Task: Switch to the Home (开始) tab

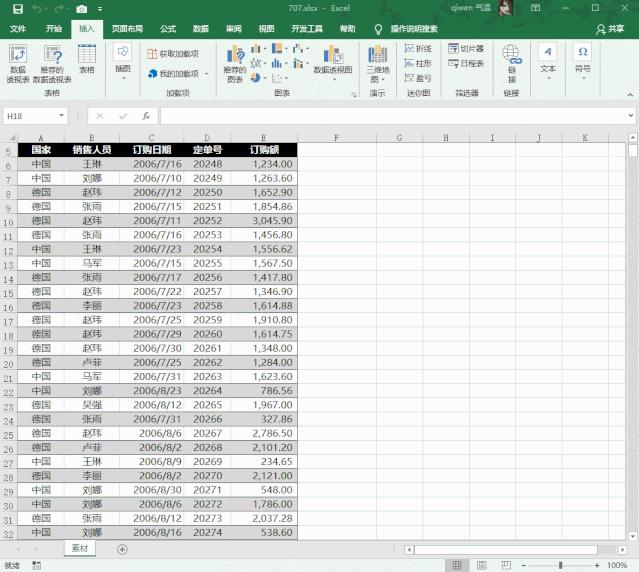Action: click(54, 29)
